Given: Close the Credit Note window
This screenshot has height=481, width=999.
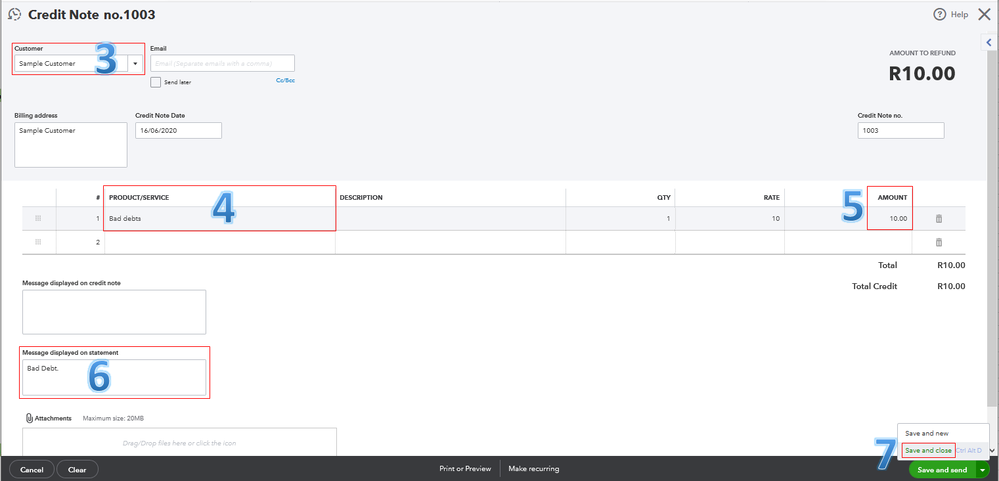Looking at the screenshot, I should click(x=984, y=14).
